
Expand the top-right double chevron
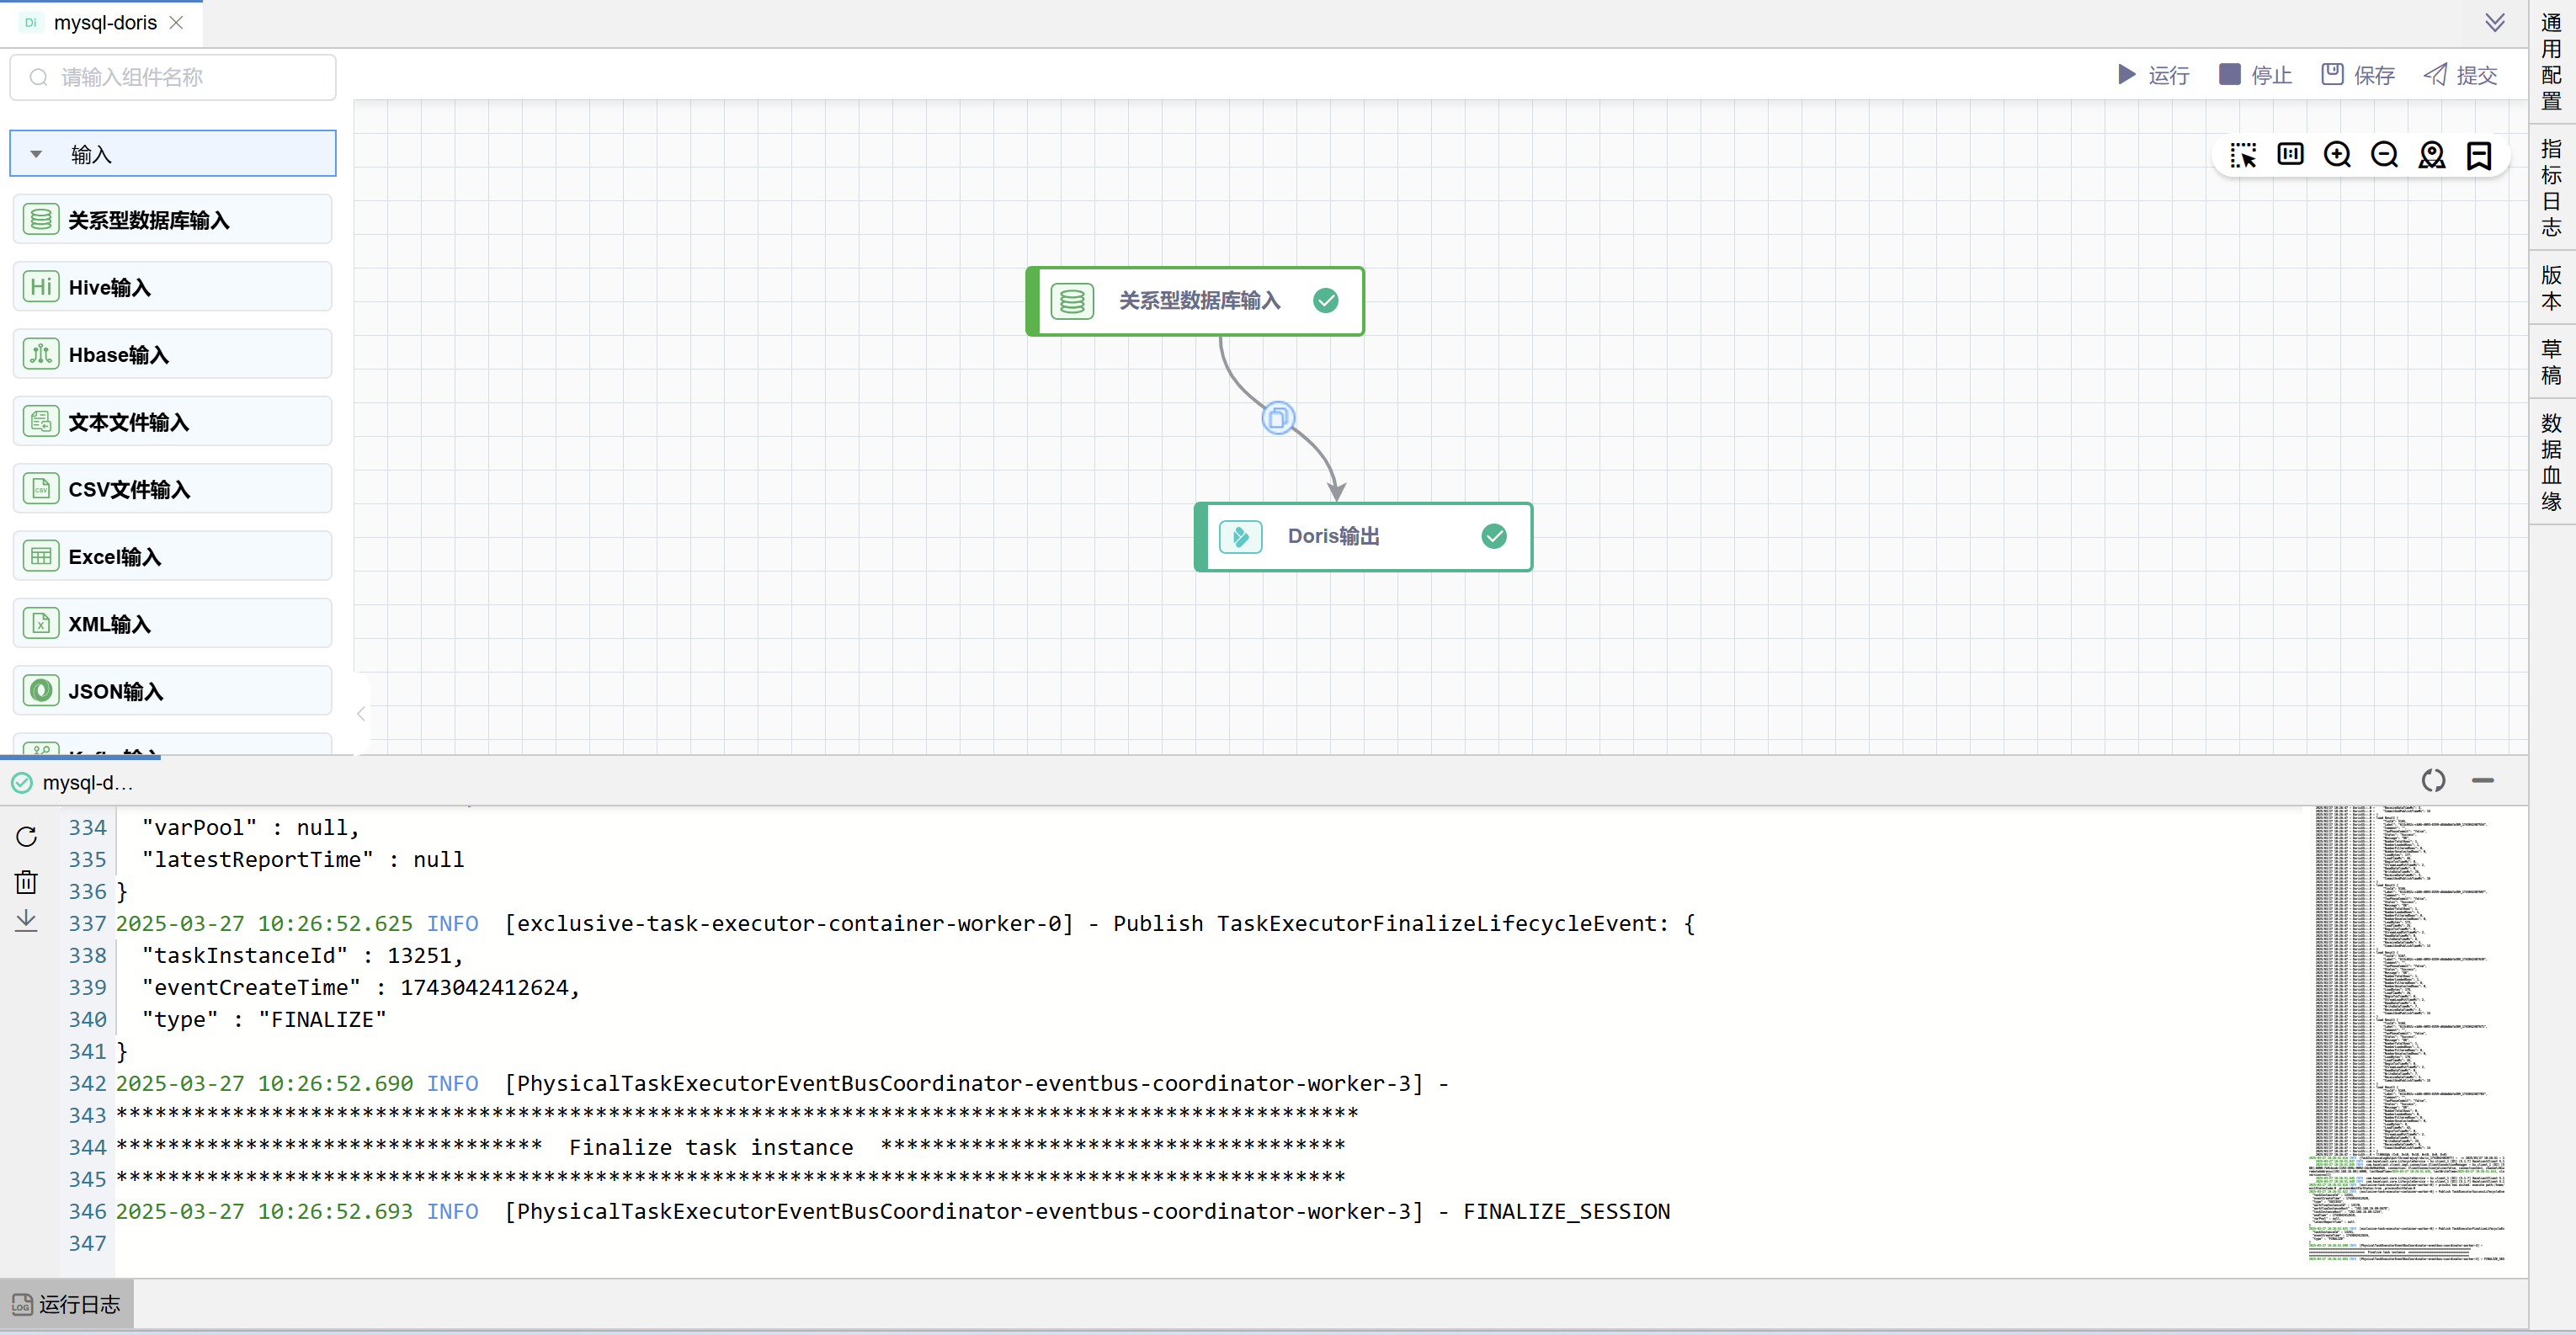point(2495,22)
